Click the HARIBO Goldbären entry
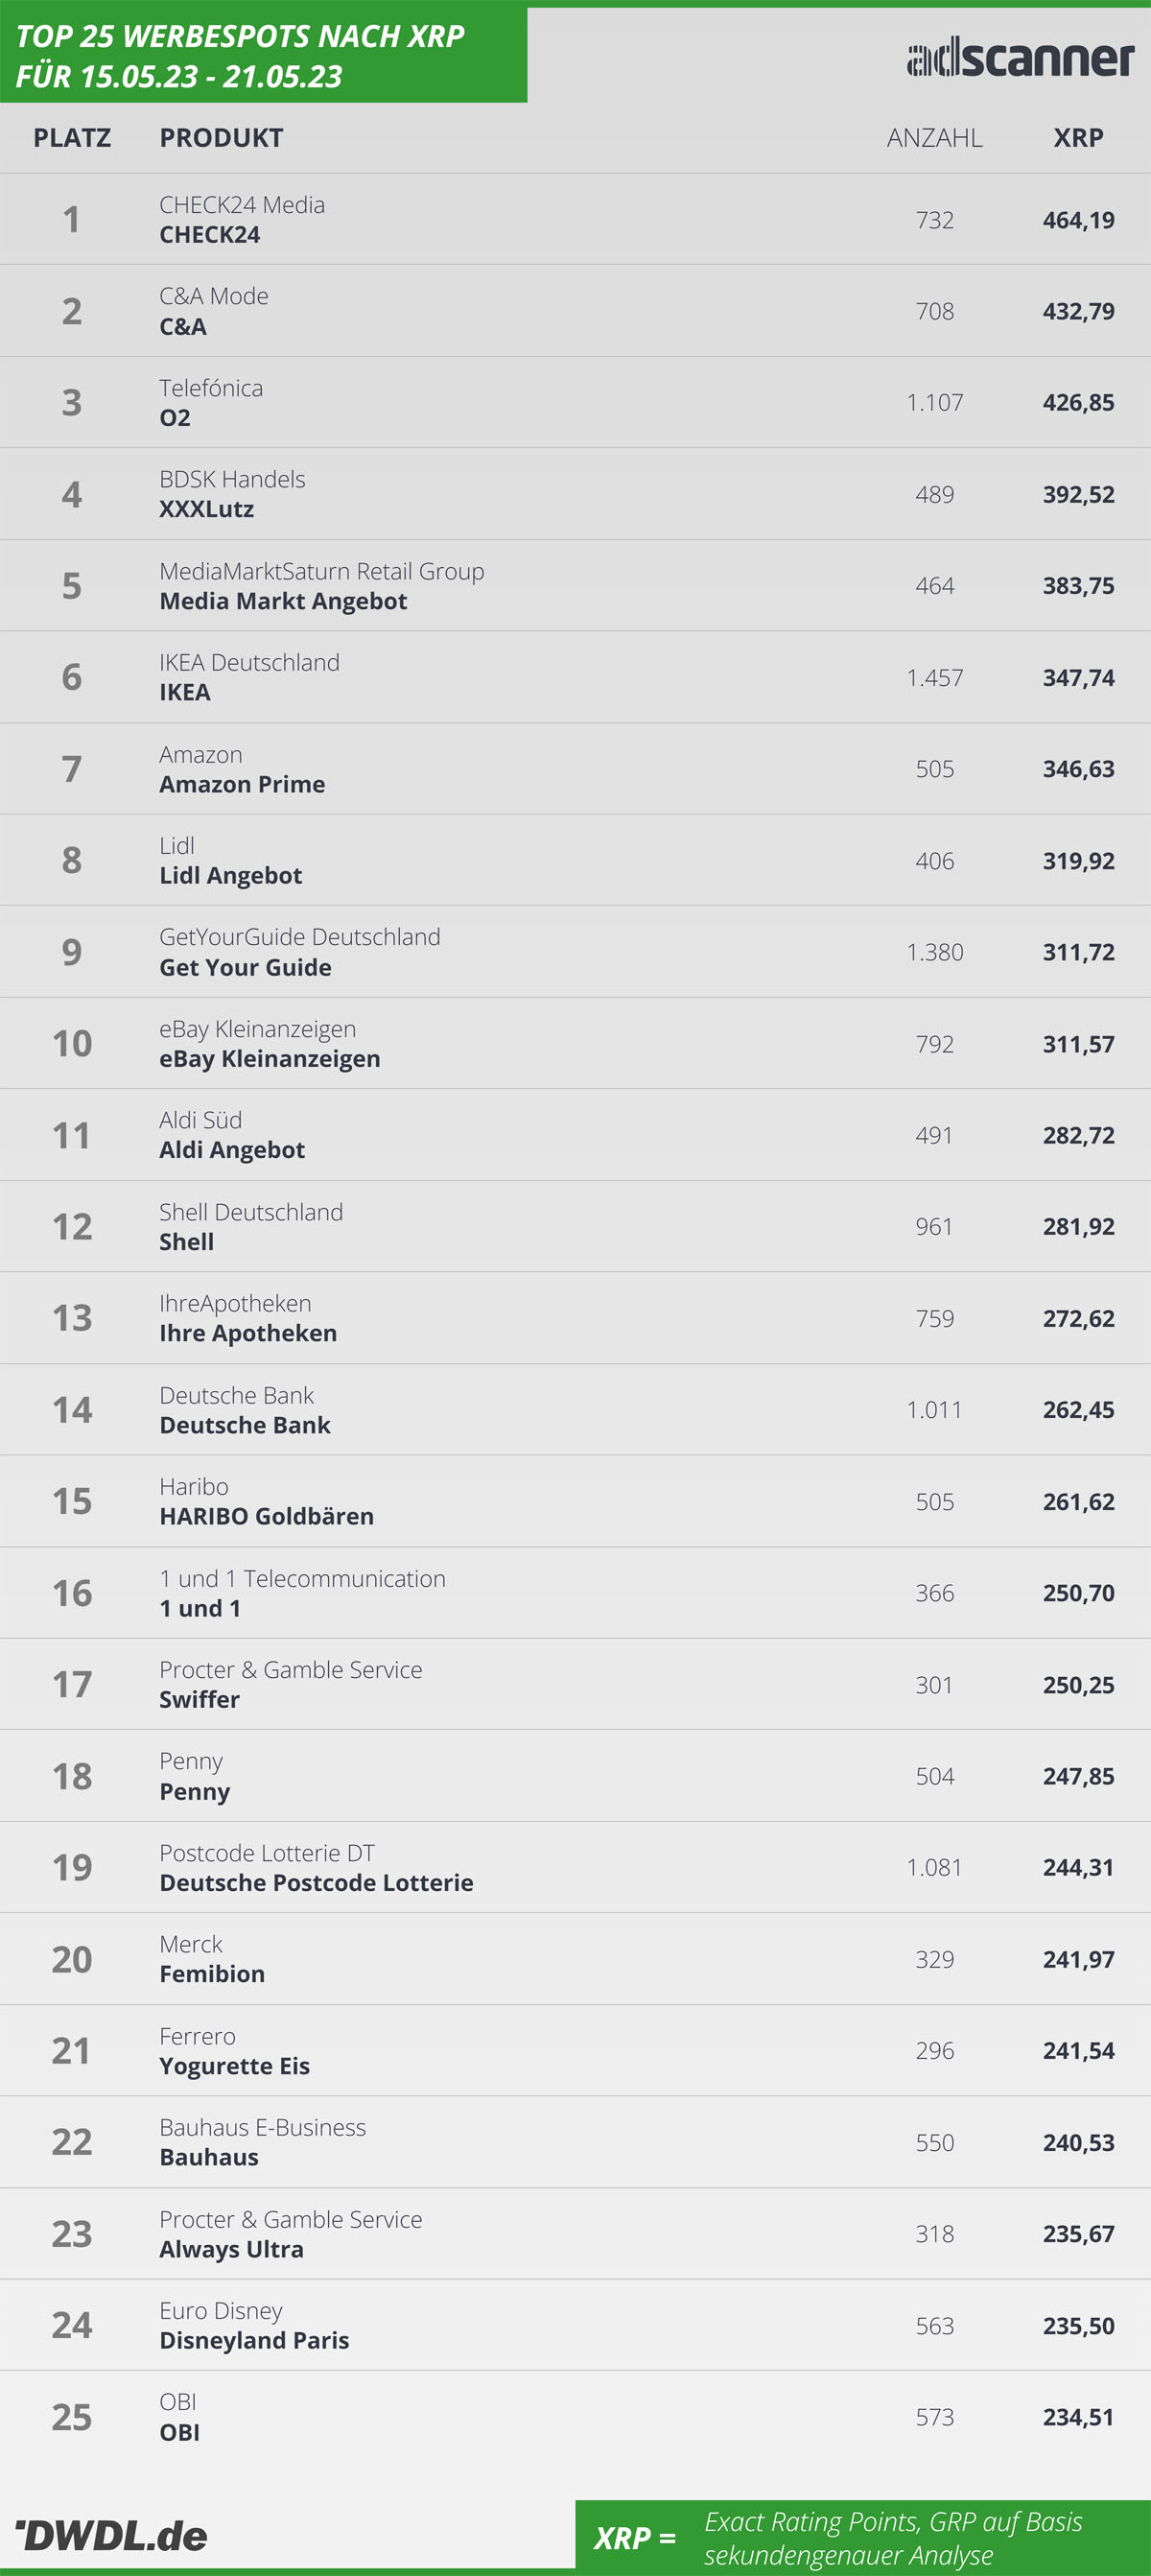This screenshot has width=1151, height=2576. click(266, 1516)
